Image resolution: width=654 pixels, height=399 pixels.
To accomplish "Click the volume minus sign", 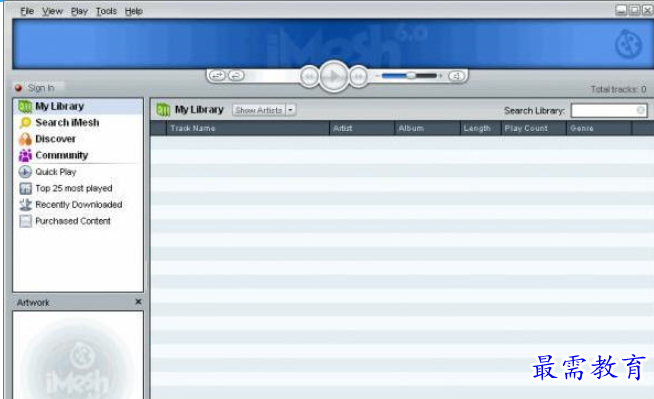I will pos(377,76).
